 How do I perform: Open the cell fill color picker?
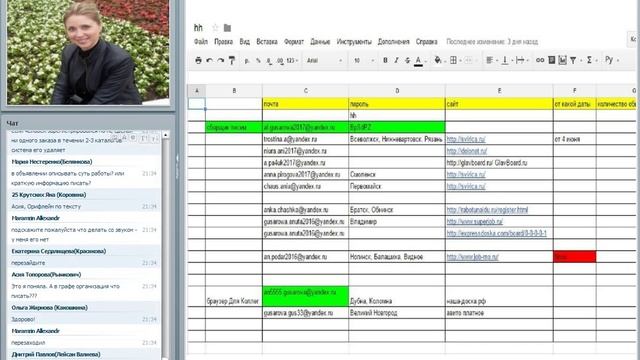[438, 60]
